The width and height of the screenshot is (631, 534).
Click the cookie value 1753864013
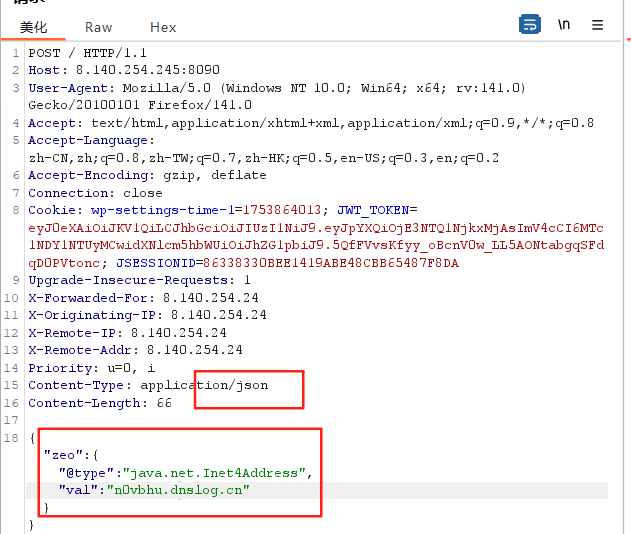pyautogui.click(x=282, y=210)
